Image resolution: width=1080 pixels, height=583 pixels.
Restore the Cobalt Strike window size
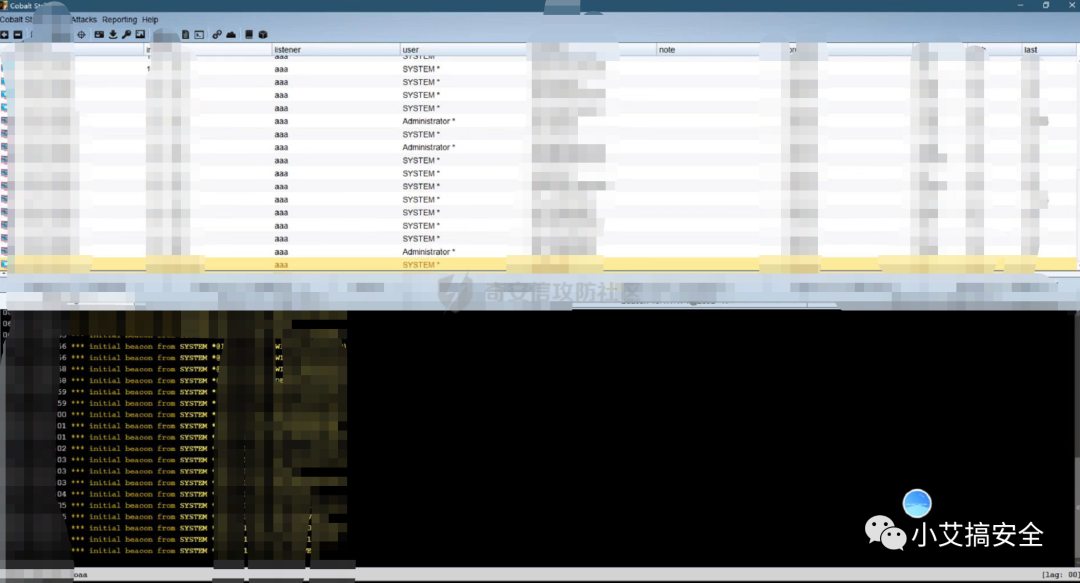click(x=1046, y=5)
